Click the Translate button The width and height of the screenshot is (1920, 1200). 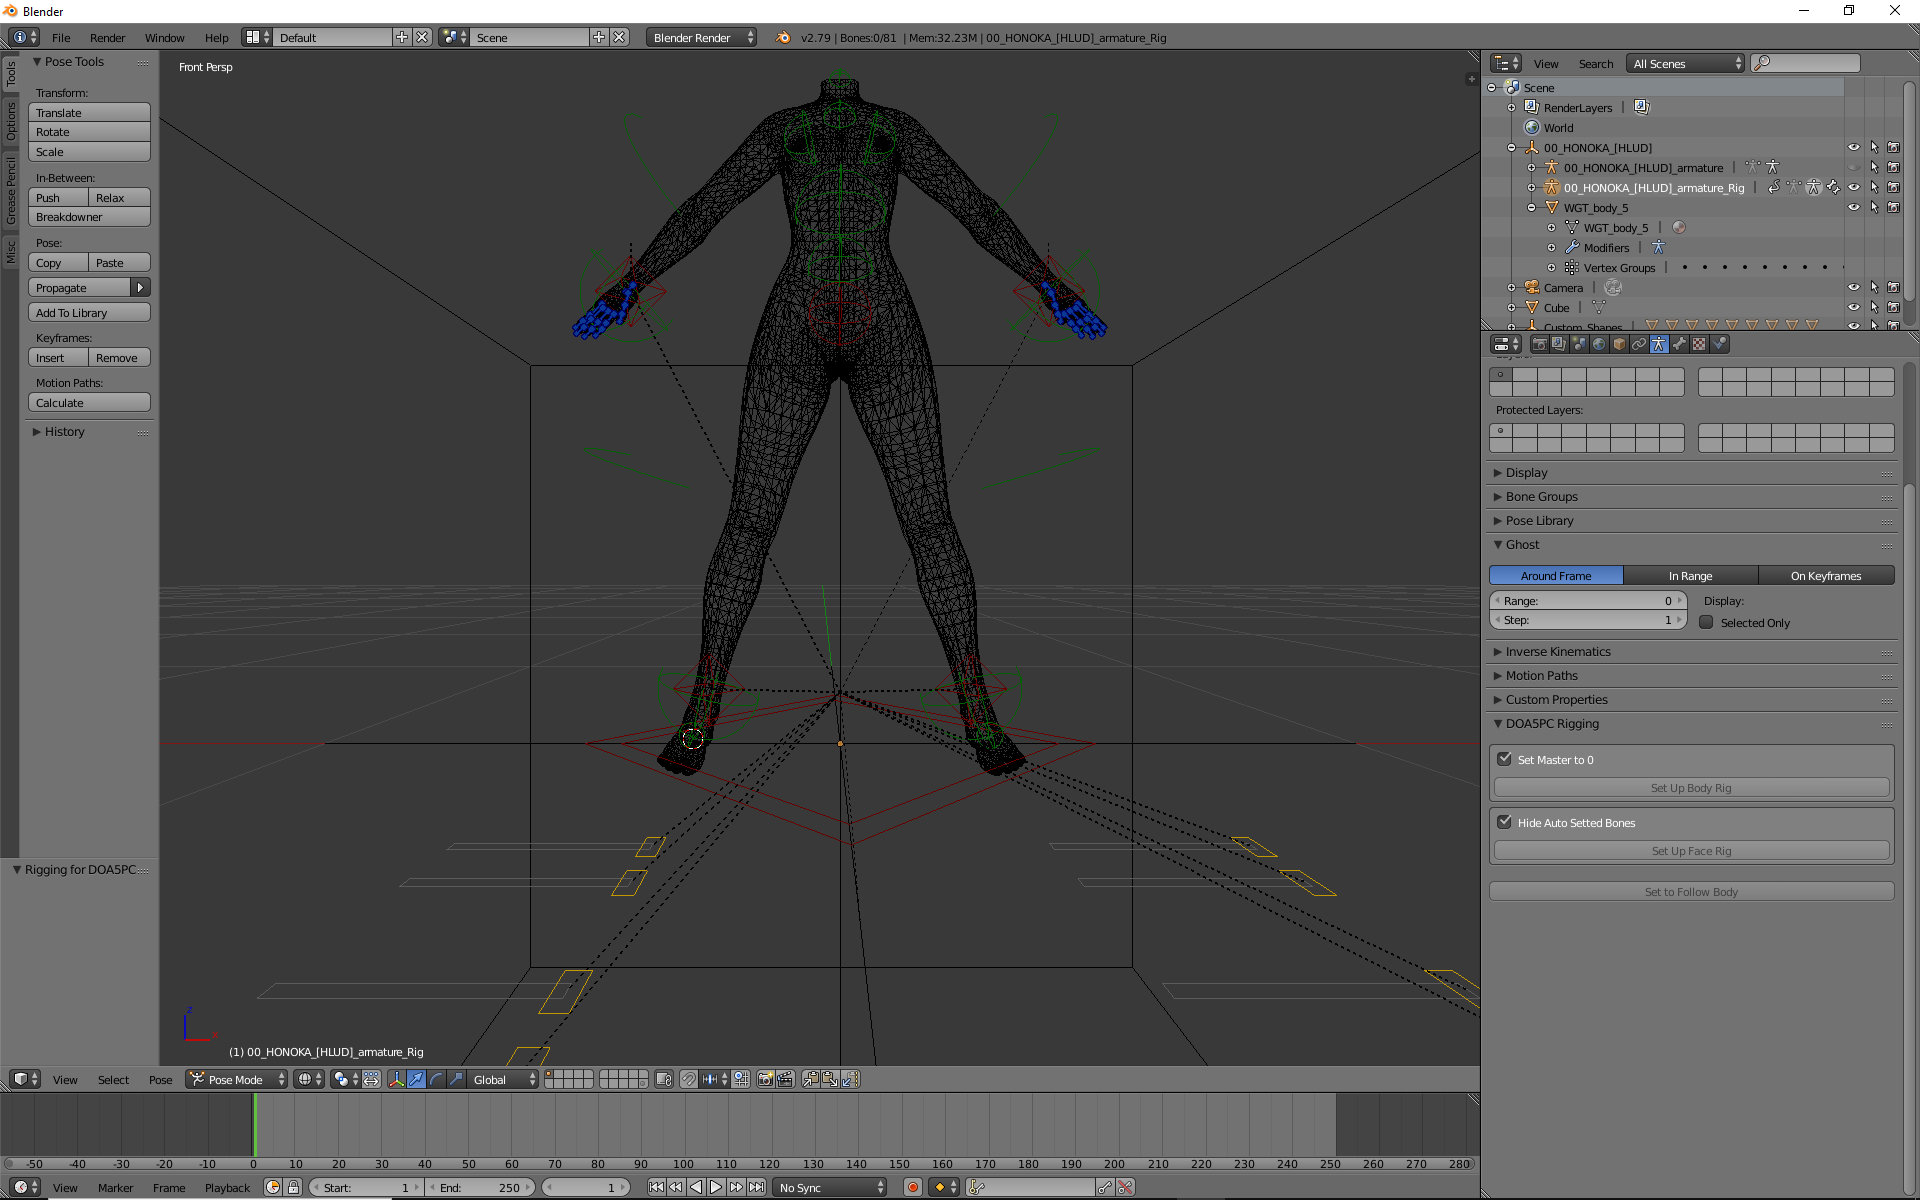coord(89,112)
